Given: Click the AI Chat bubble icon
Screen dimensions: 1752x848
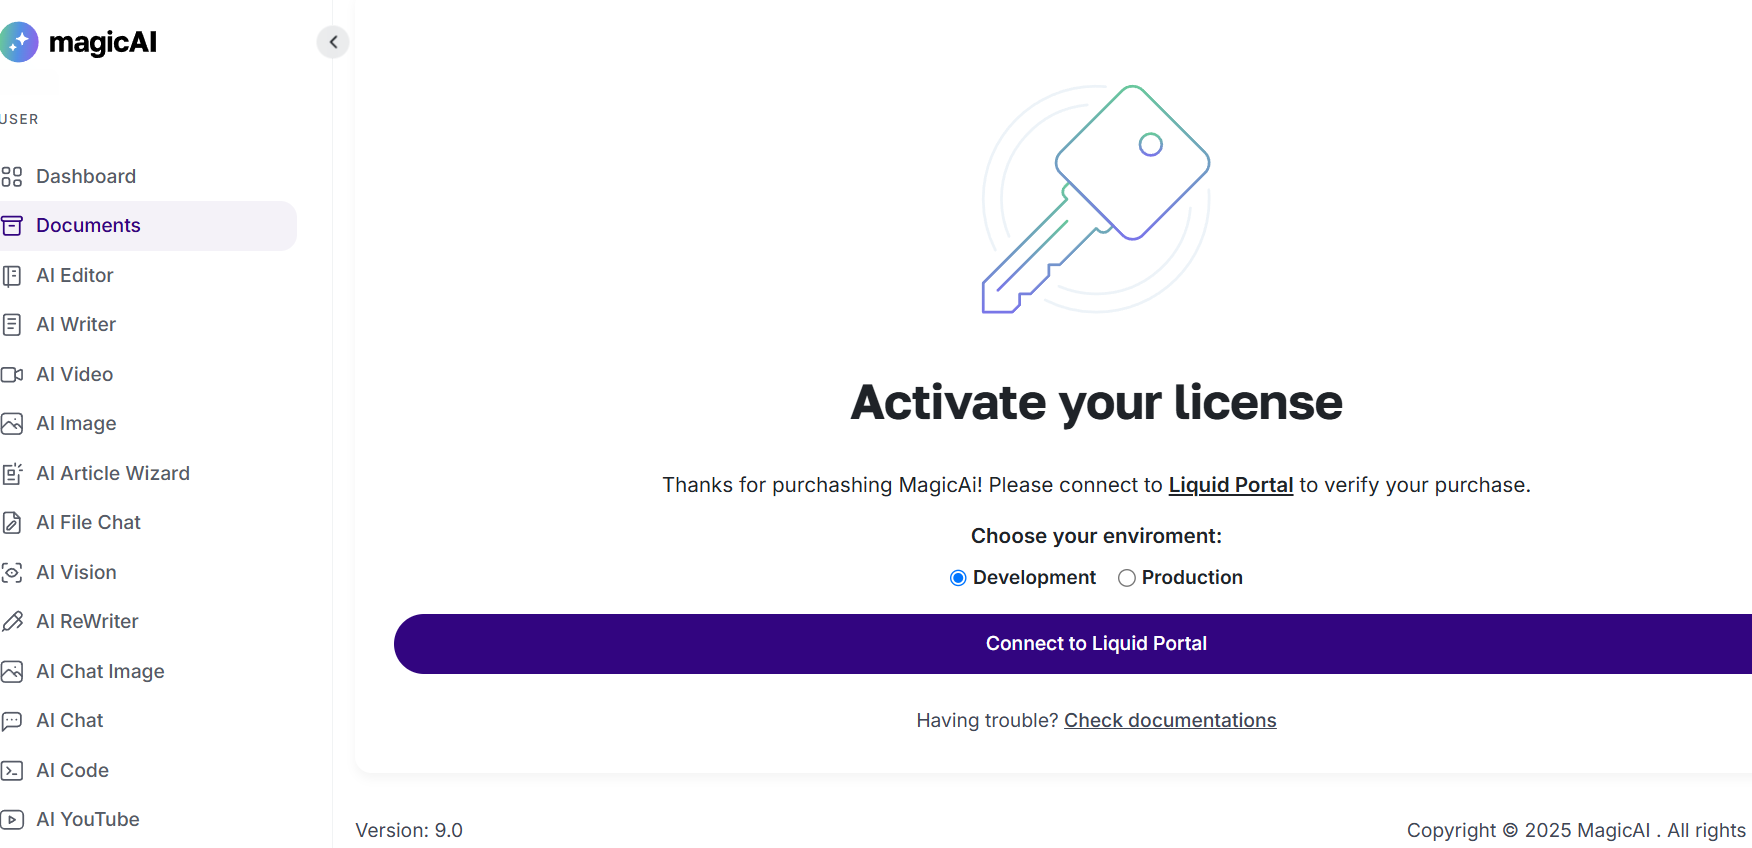Looking at the screenshot, I should [12, 721].
